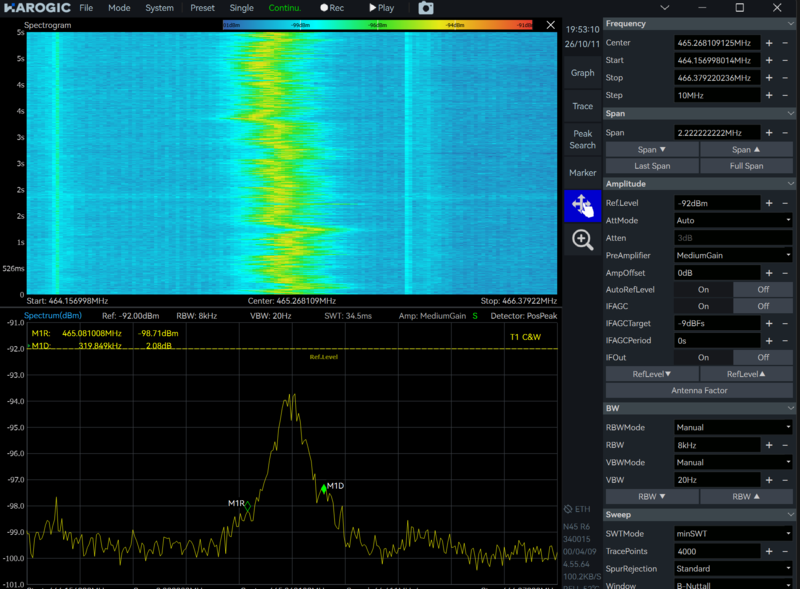Open the Trace side tab
Viewport: 800px width, 589px height.
[x=583, y=107]
